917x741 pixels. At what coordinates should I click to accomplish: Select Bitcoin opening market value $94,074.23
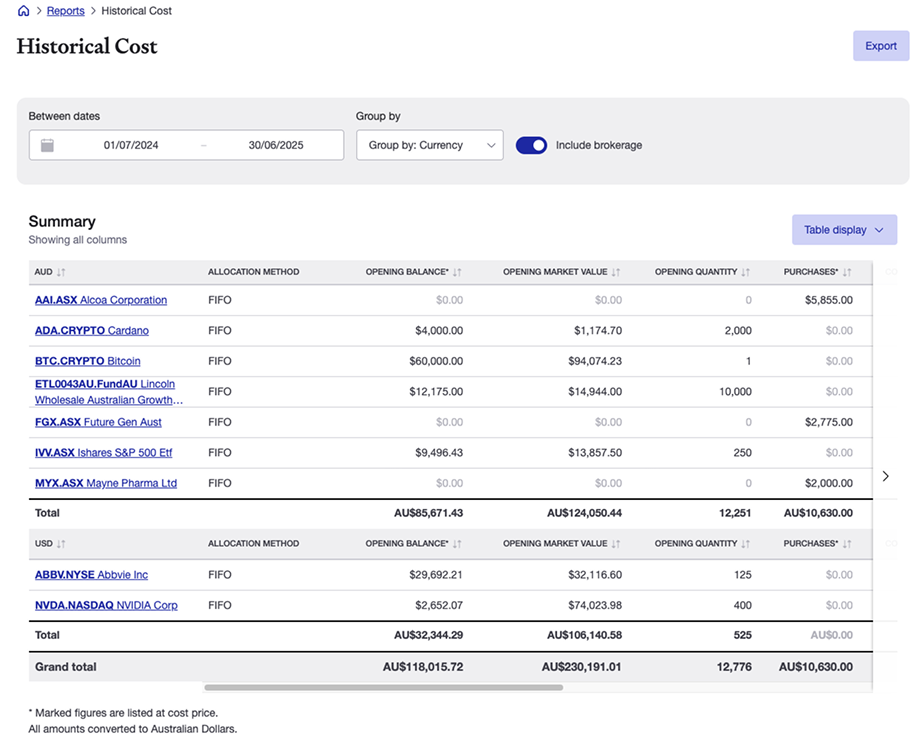[x=595, y=361]
